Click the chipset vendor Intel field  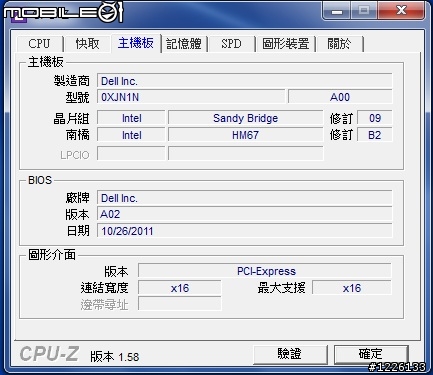pyautogui.click(x=131, y=118)
